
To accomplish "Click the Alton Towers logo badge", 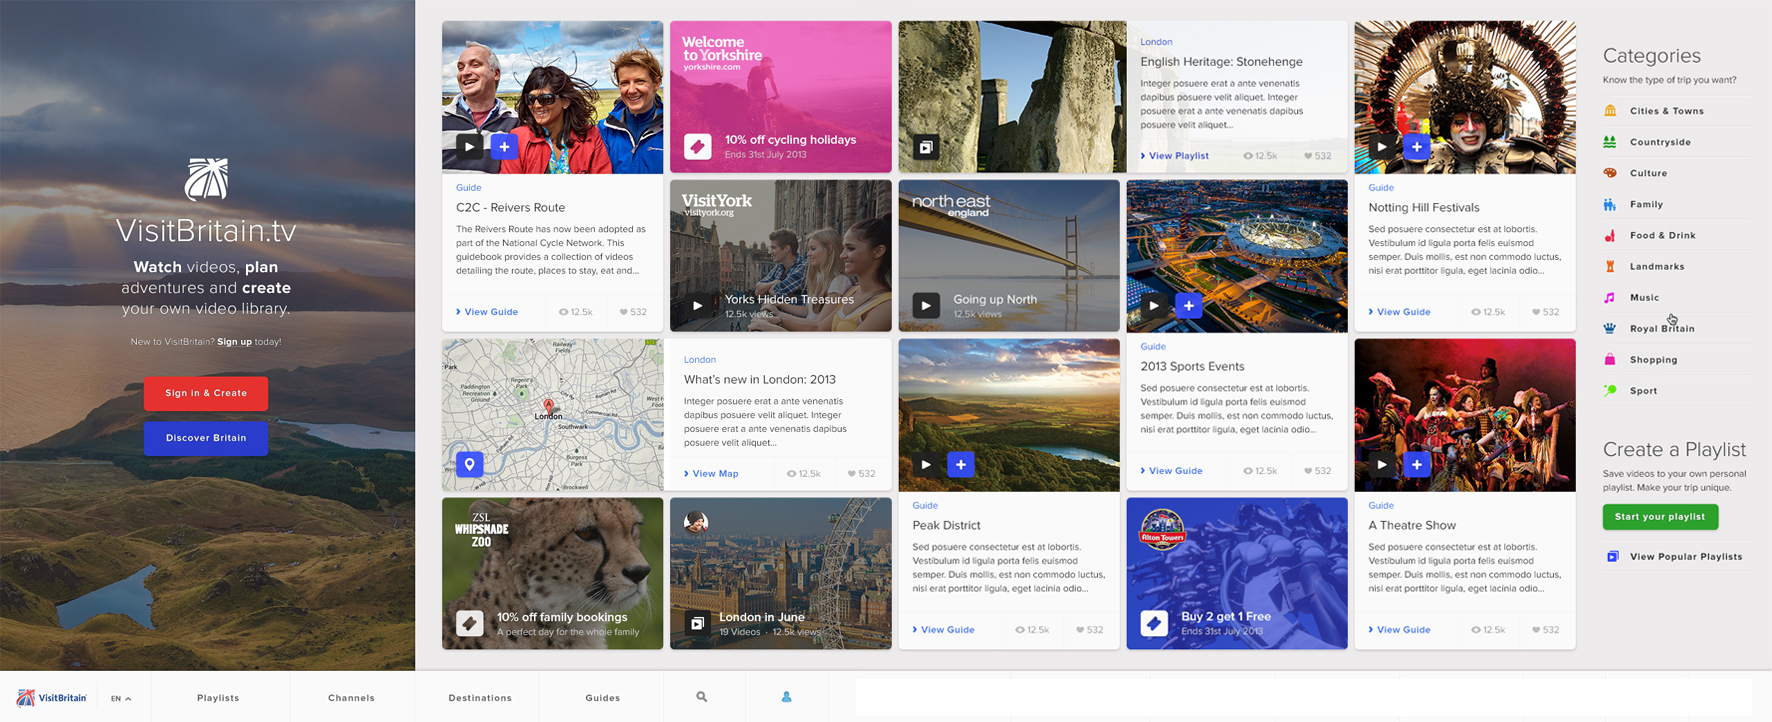I will tap(1162, 530).
